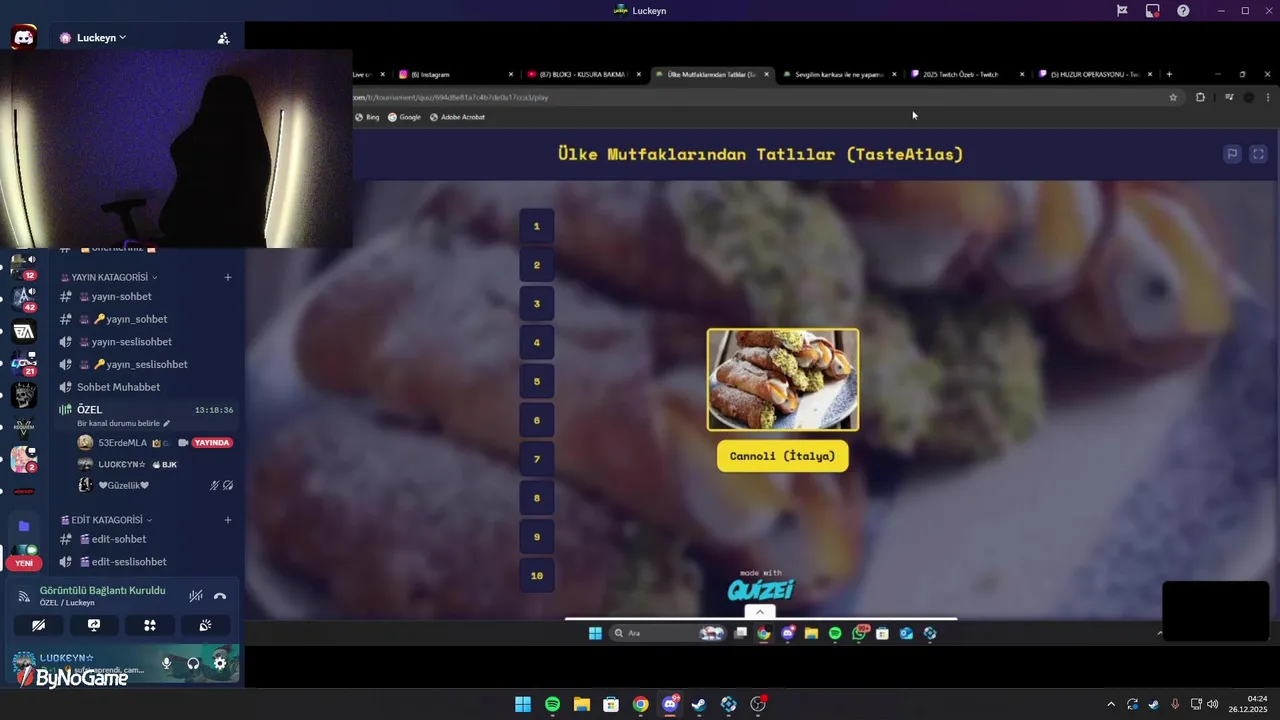Toggle quiz fullscreen mode
This screenshot has width=1280, height=720.
[1258, 154]
